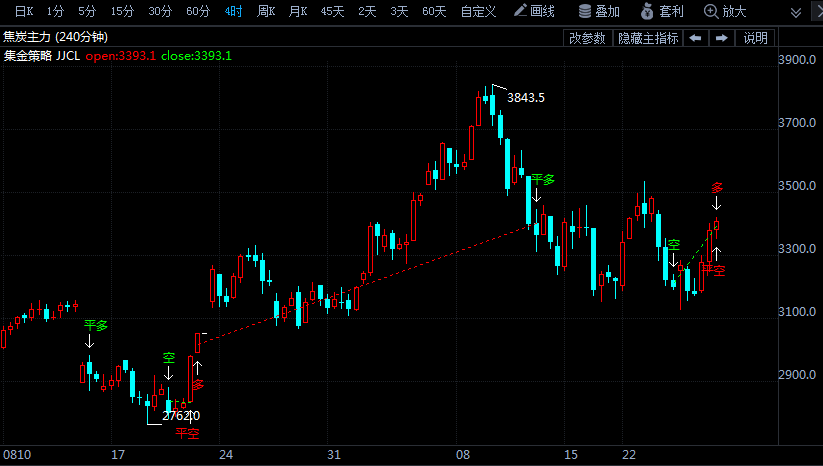This screenshot has width=823, height=466.
Task: Click the 放大 zoom tool
Action: [725, 11]
